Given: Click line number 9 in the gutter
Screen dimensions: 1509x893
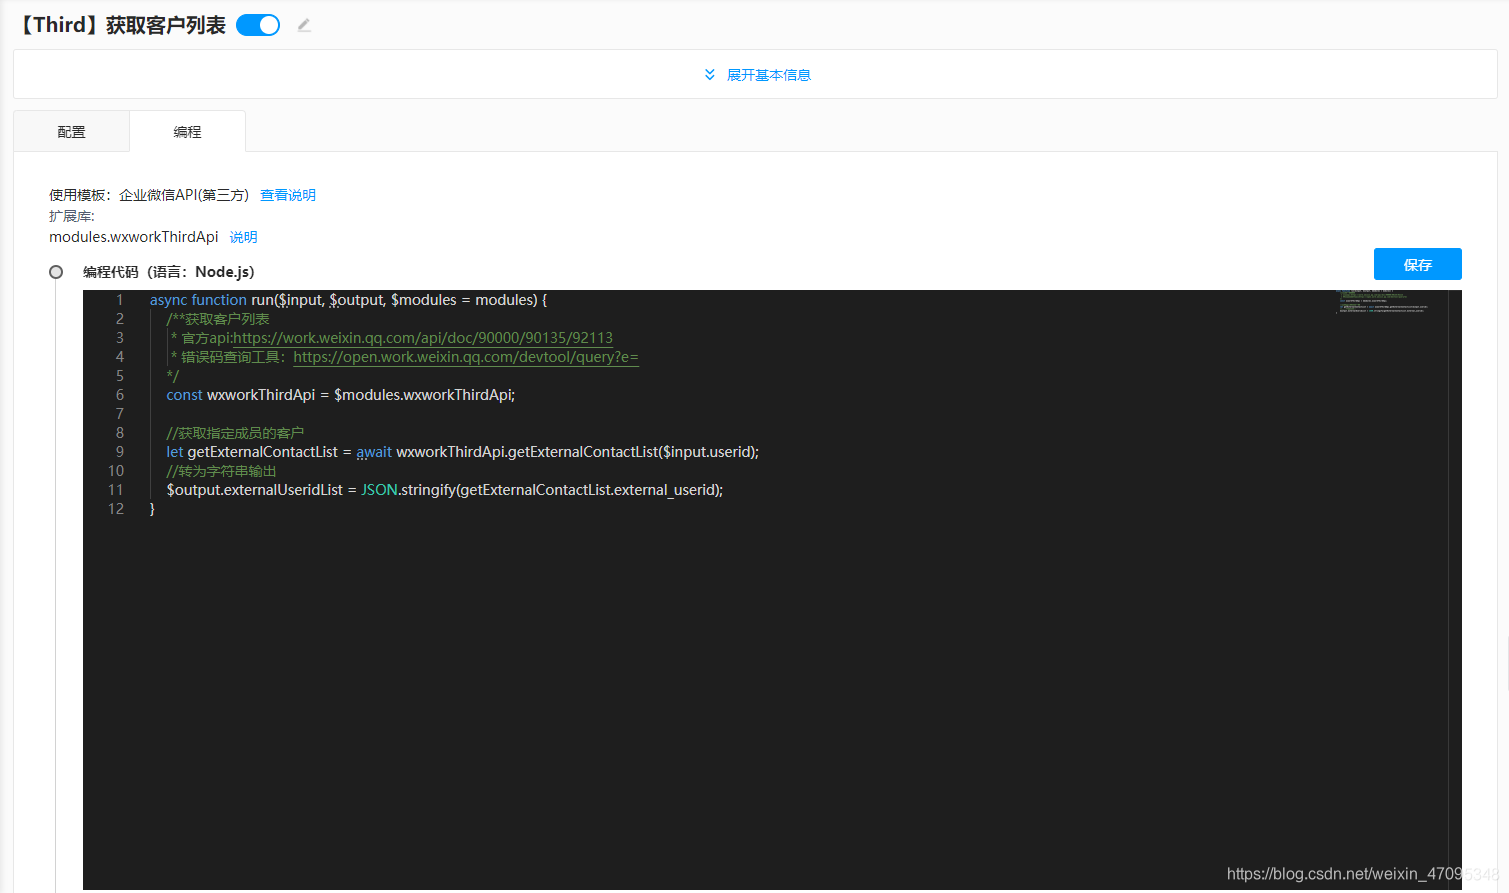Looking at the screenshot, I should [120, 452].
